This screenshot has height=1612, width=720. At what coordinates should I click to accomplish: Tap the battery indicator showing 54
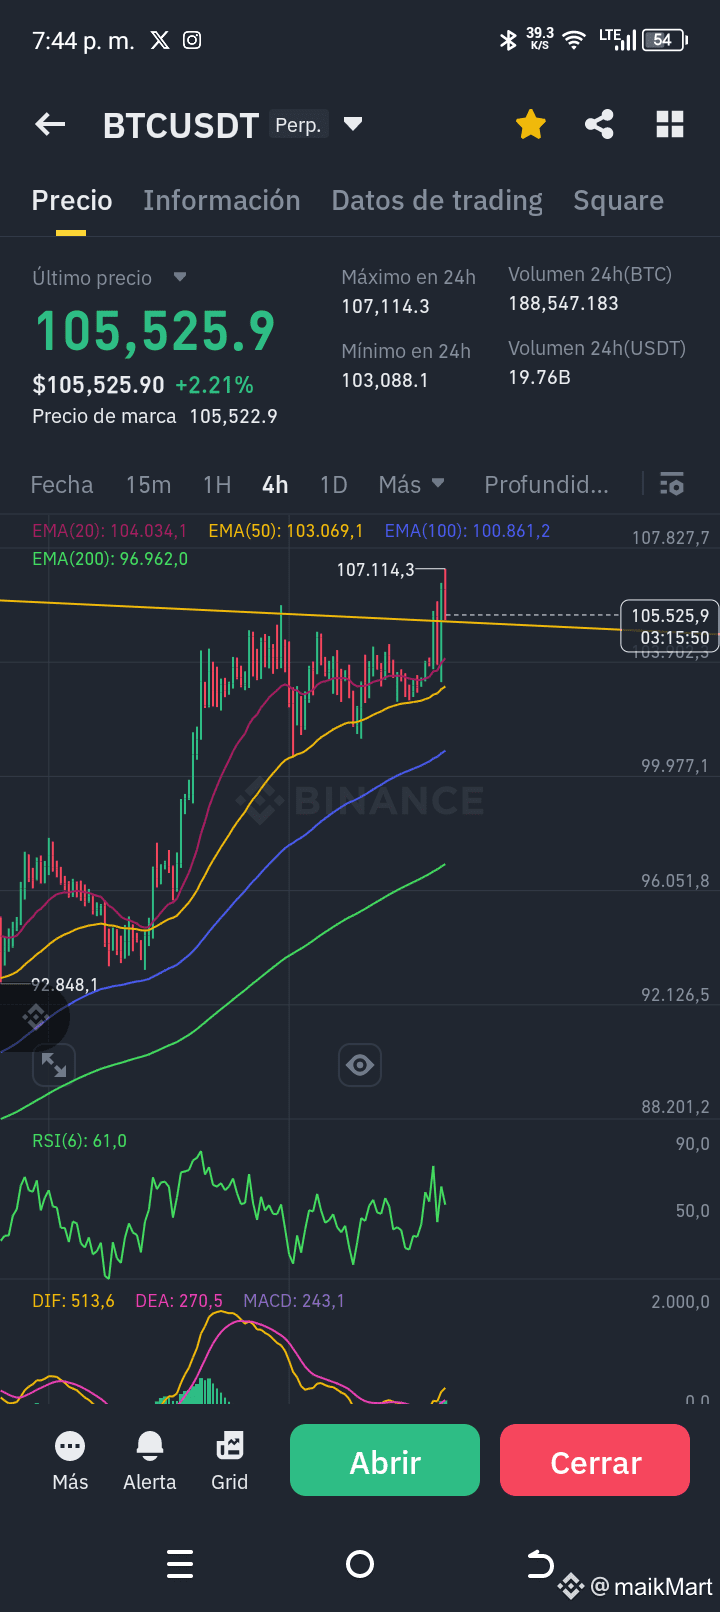[665, 40]
